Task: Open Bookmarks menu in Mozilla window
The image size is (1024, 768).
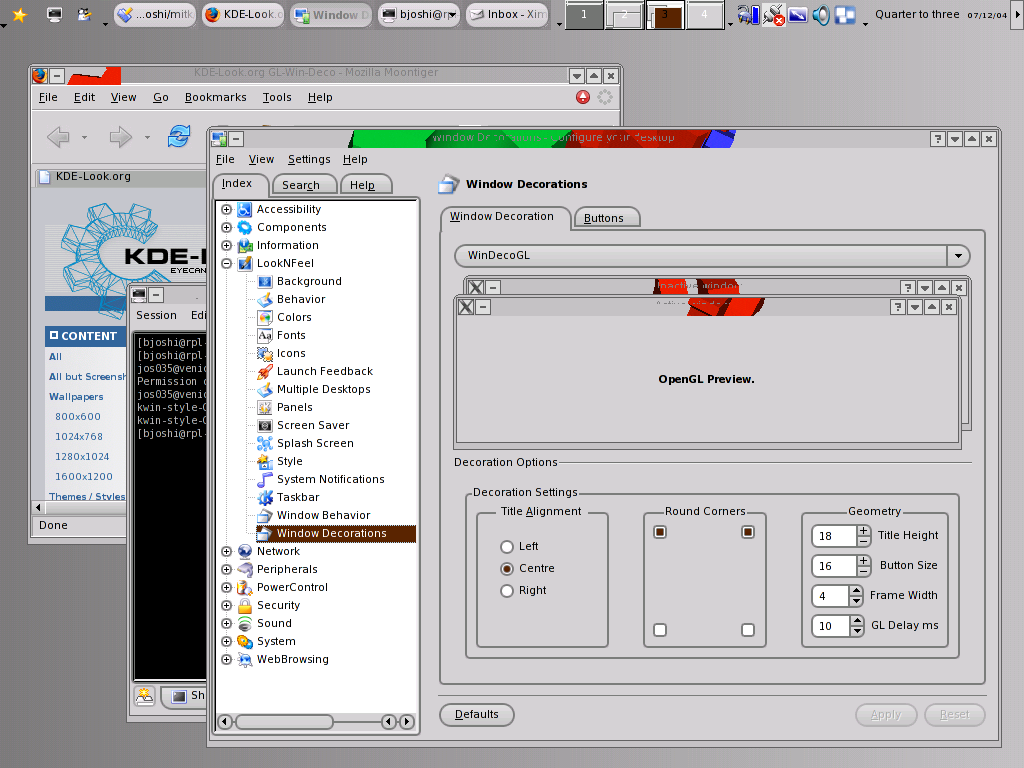Action: pyautogui.click(x=216, y=97)
